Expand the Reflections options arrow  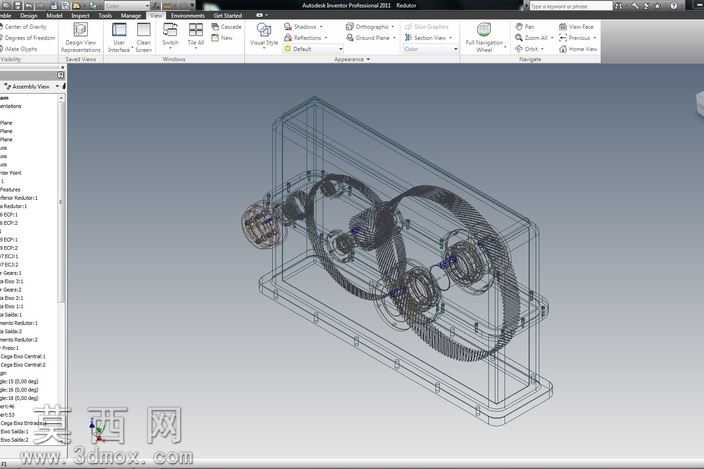click(326, 38)
